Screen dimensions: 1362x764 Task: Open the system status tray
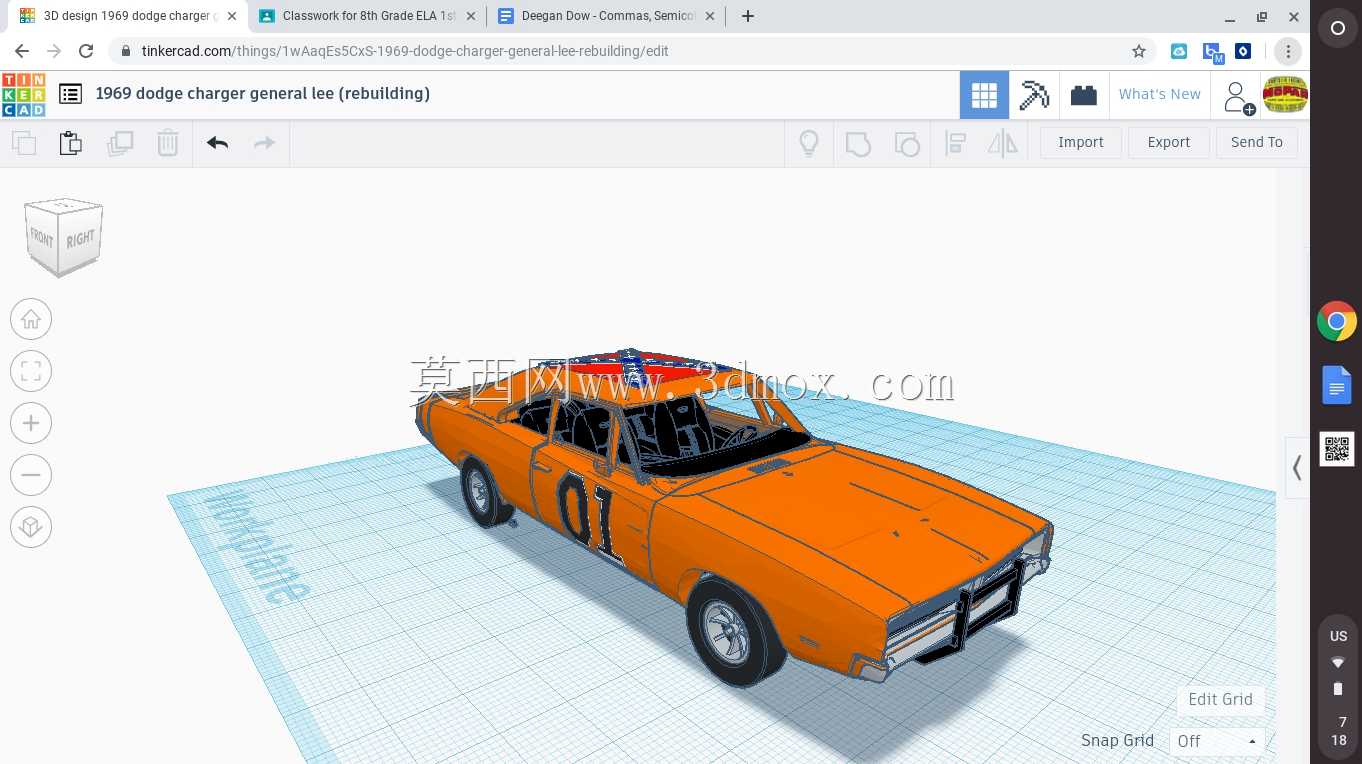point(1338,688)
